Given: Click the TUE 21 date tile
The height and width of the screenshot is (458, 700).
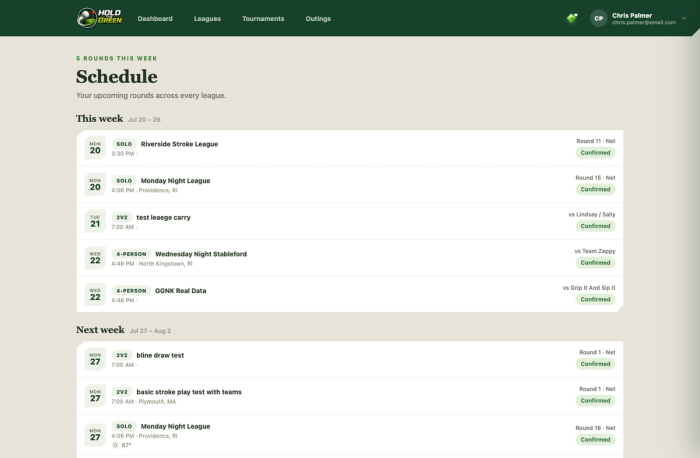Looking at the screenshot, I should pyautogui.click(x=95, y=221).
